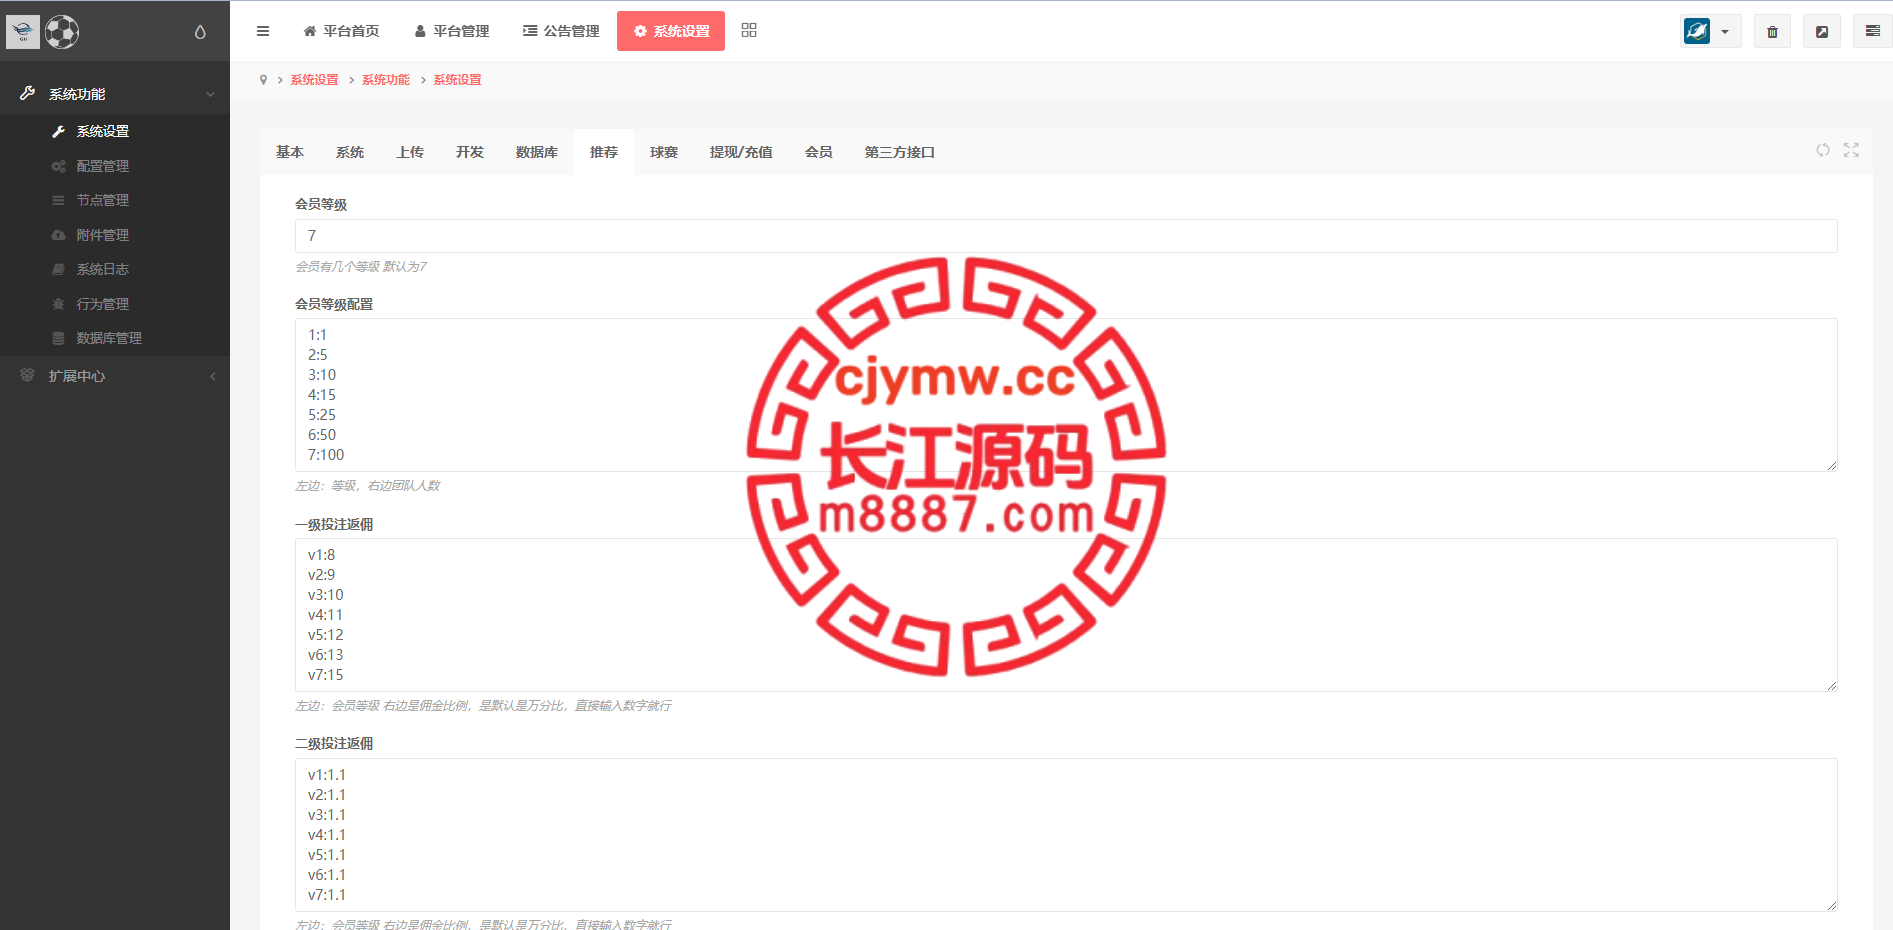1893x930 pixels.
Task: Click the location pin breadcrumb icon
Action: coord(263,80)
